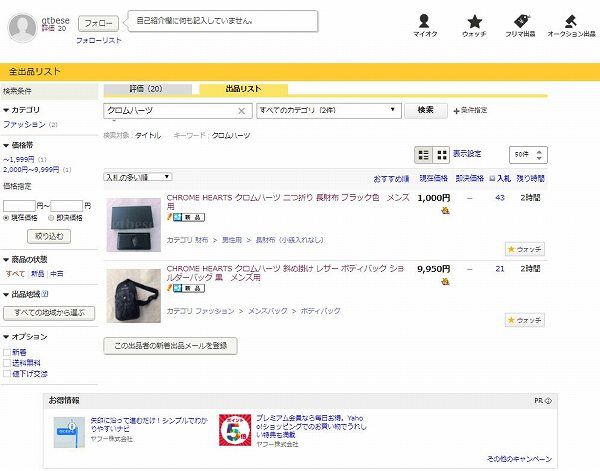Screen dimensions: 600x471
Task: Collapse the カテゴリ filter section
Action: click(21, 110)
